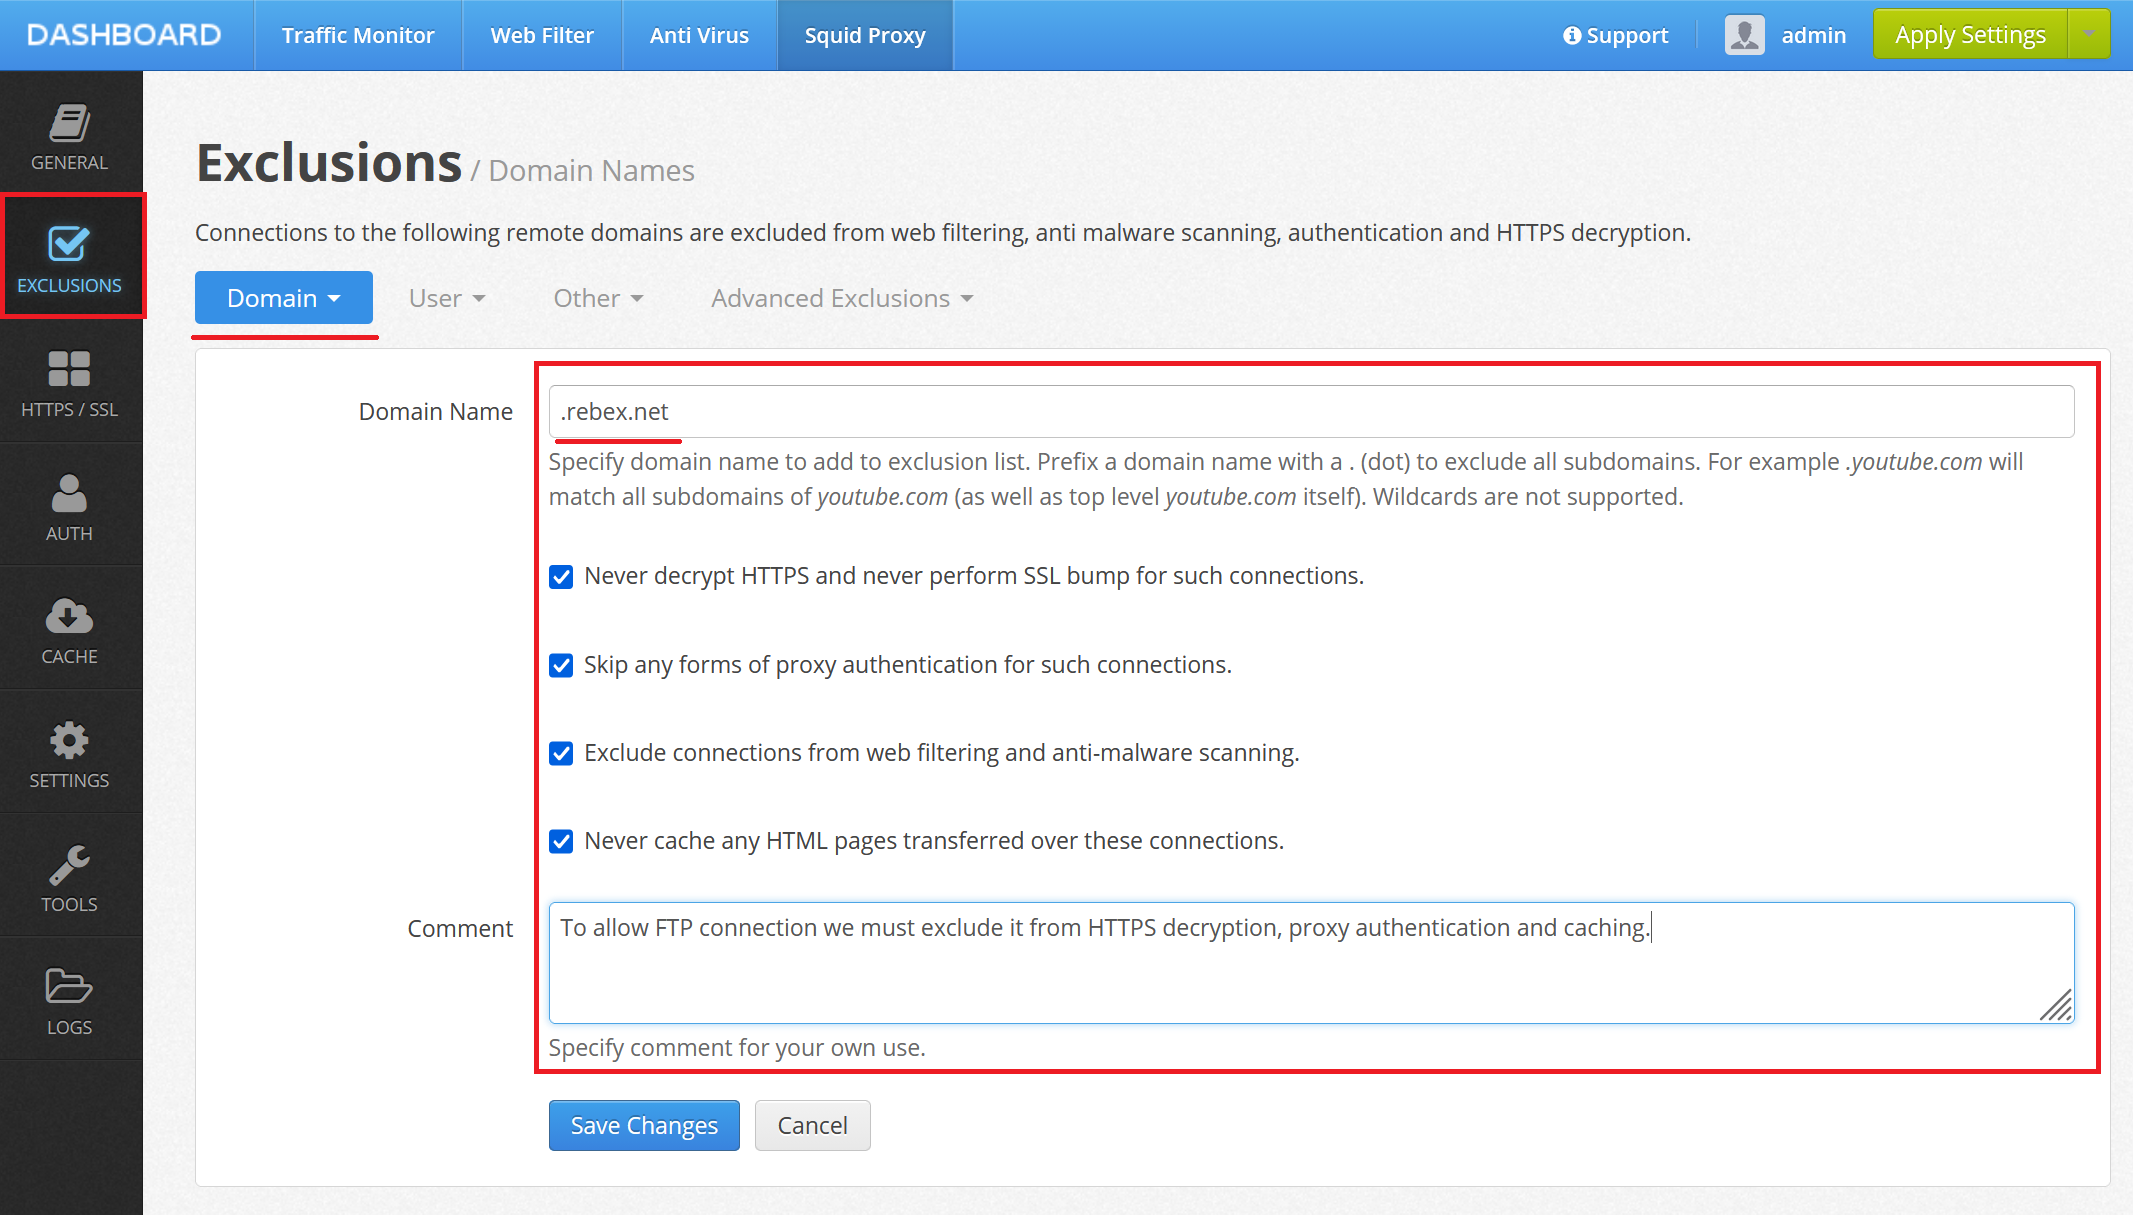
Task: Open the Advanced Exclusions dropdown
Action: coord(842,298)
